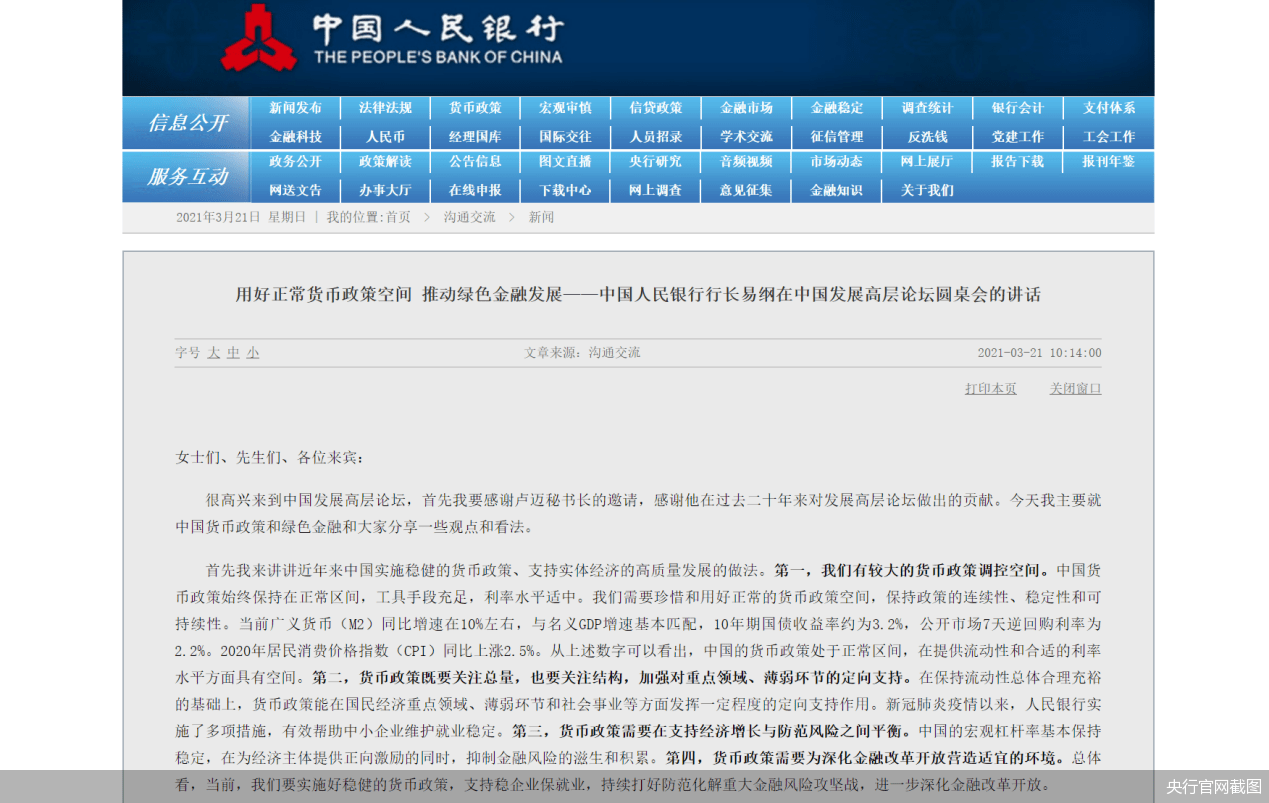Click the 文章来源：沟通交流 text

[x=582, y=353]
